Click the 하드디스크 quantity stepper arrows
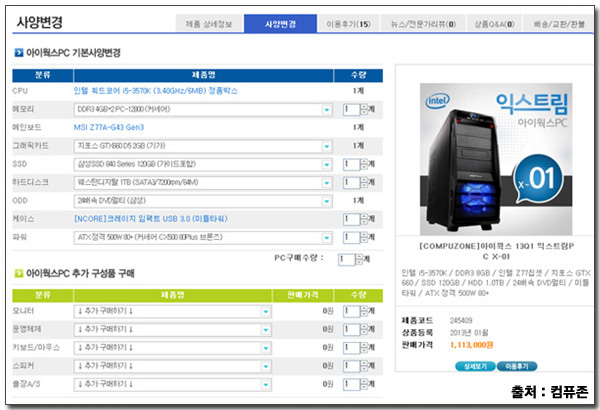This screenshot has height=410, width=600. 364,183
